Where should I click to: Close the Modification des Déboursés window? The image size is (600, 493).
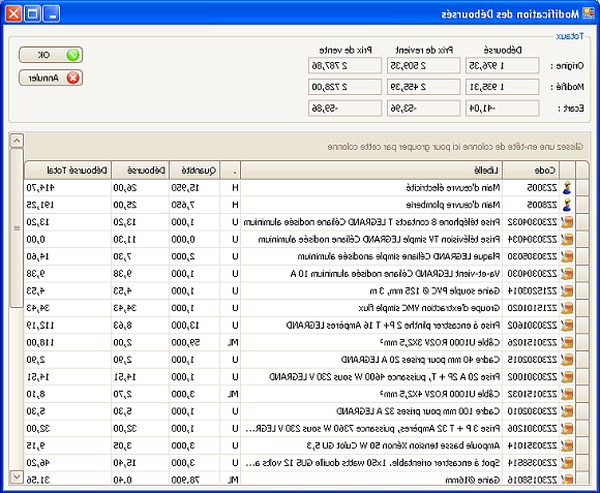point(14,15)
